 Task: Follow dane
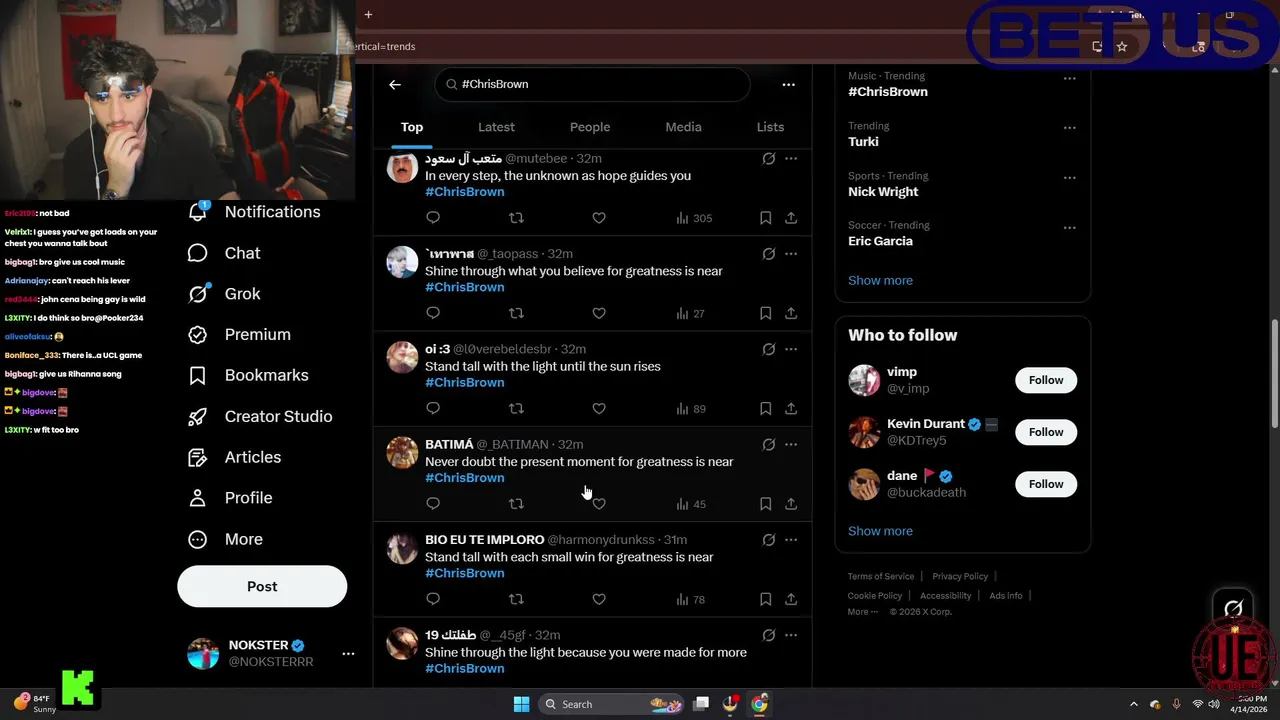pos(1046,484)
